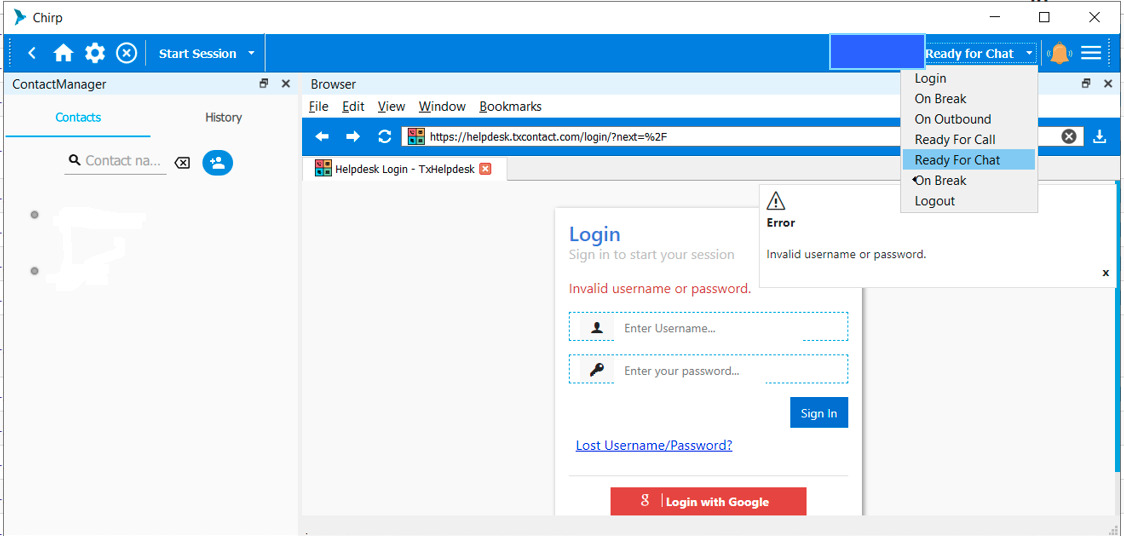Close the ContactManager panel
1124x536 pixels.
285,84
